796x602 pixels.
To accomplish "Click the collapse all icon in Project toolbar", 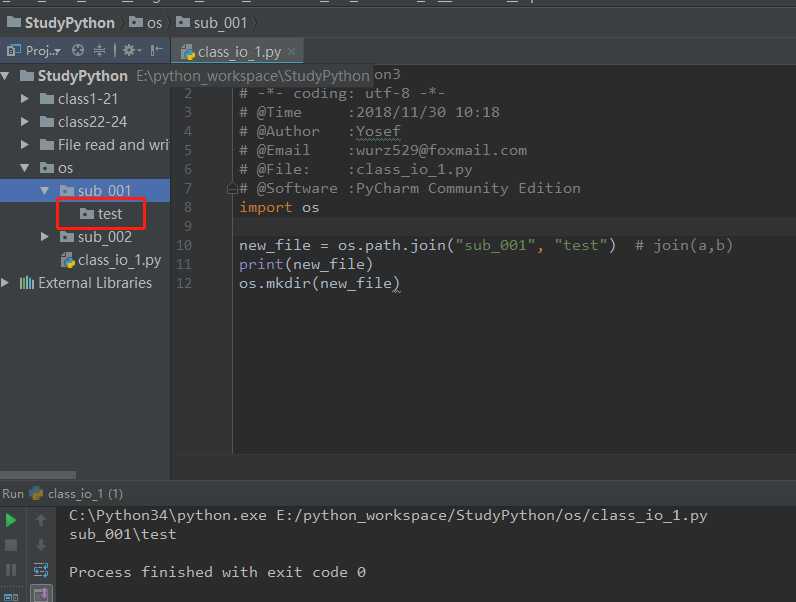I will click(100, 50).
